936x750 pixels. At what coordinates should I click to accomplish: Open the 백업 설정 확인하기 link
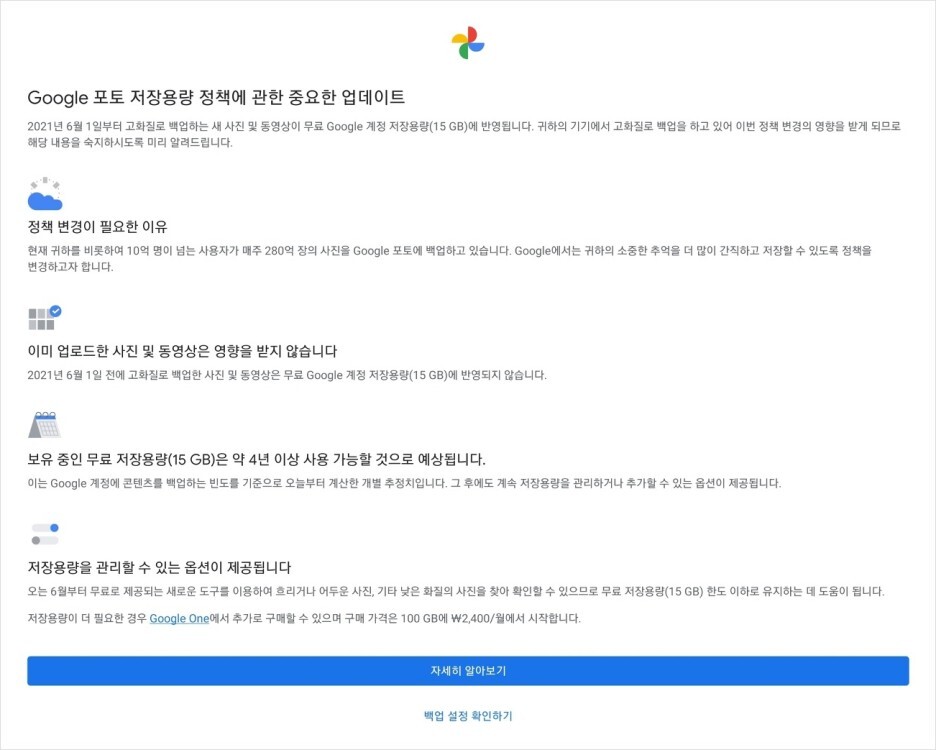468,715
